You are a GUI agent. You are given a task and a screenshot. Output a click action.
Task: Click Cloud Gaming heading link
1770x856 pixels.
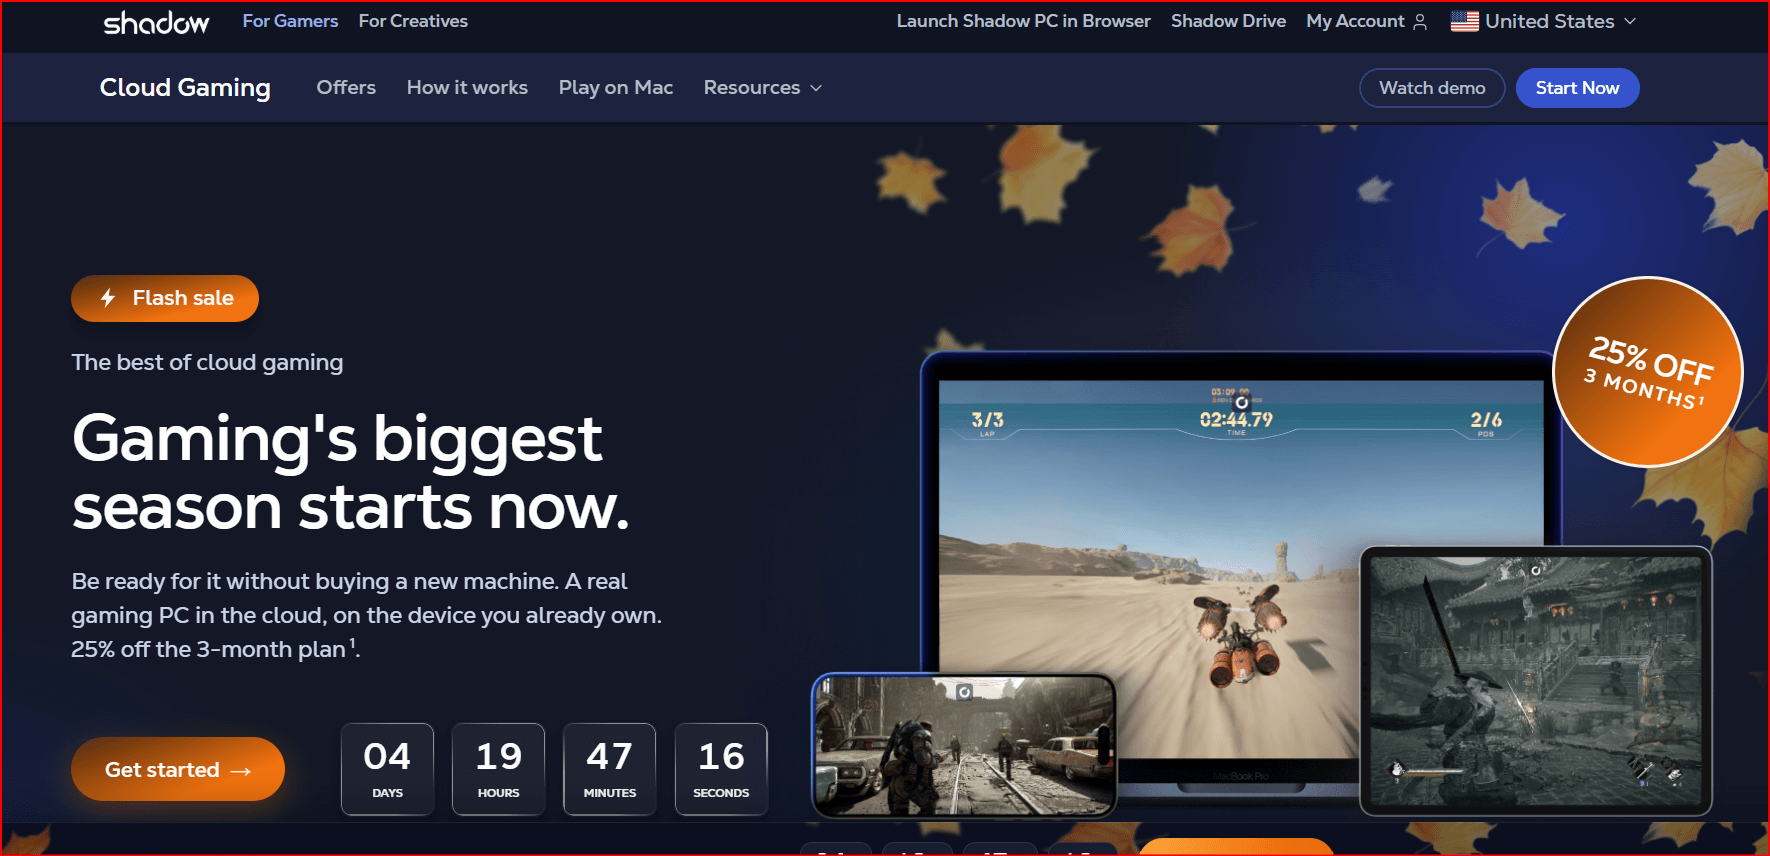(185, 88)
